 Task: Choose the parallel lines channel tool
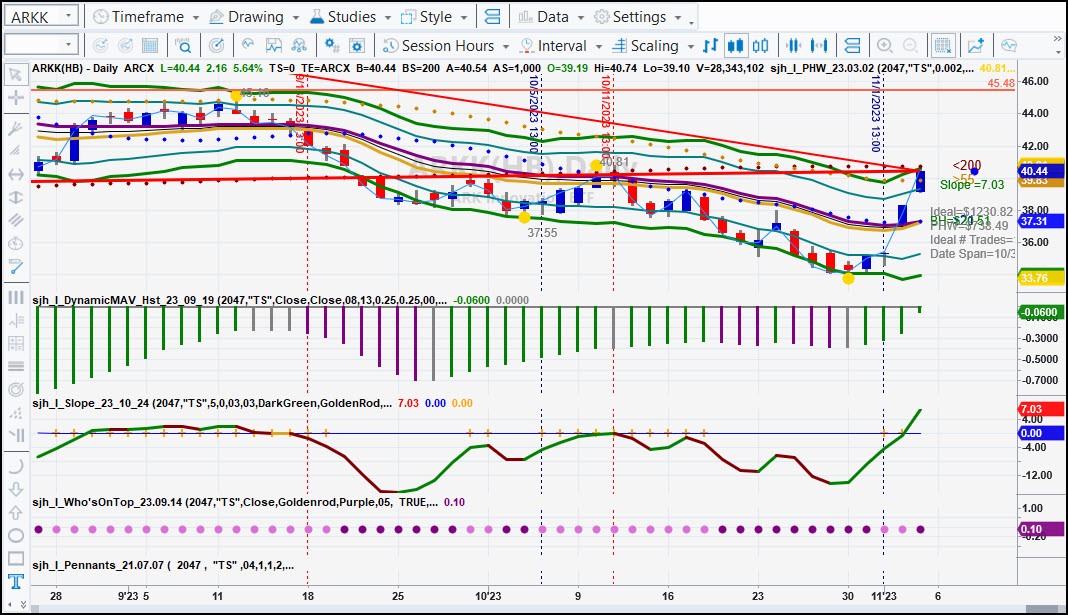click(15, 220)
